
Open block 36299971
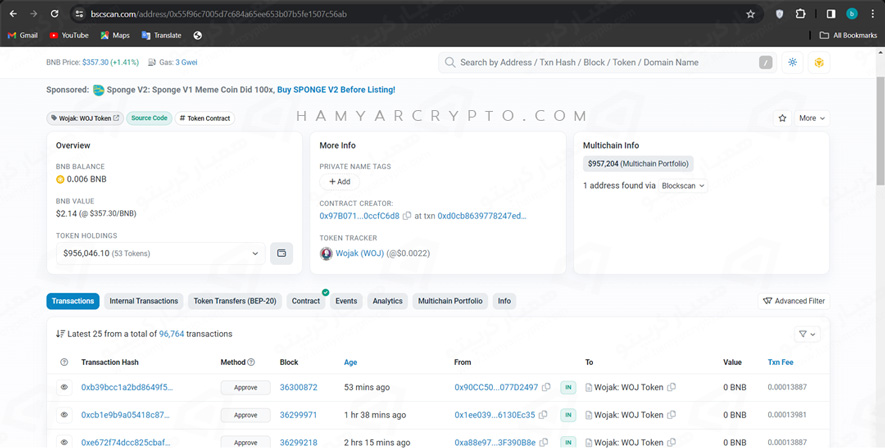(299, 415)
